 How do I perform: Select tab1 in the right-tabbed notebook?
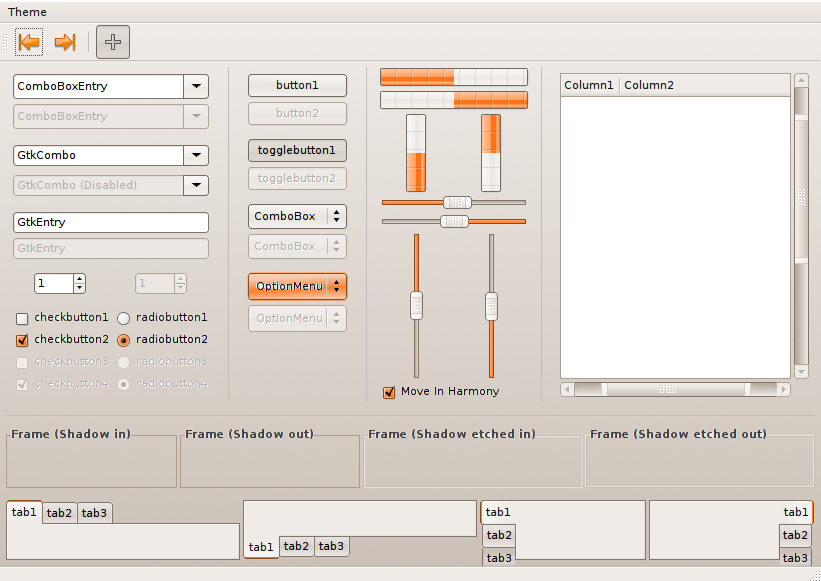(x=795, y=512)
